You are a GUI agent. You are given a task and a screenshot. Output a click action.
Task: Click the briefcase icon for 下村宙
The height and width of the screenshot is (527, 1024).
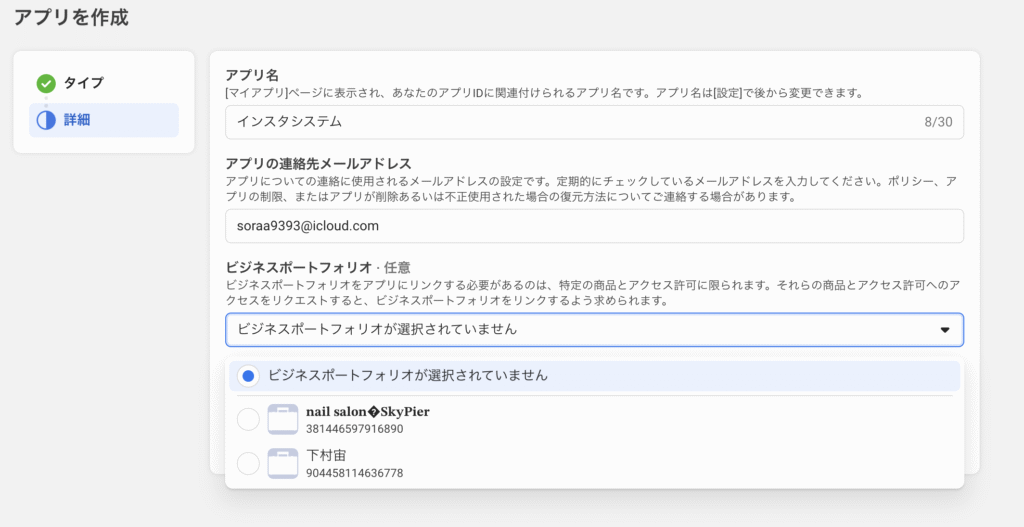point(283,464)
